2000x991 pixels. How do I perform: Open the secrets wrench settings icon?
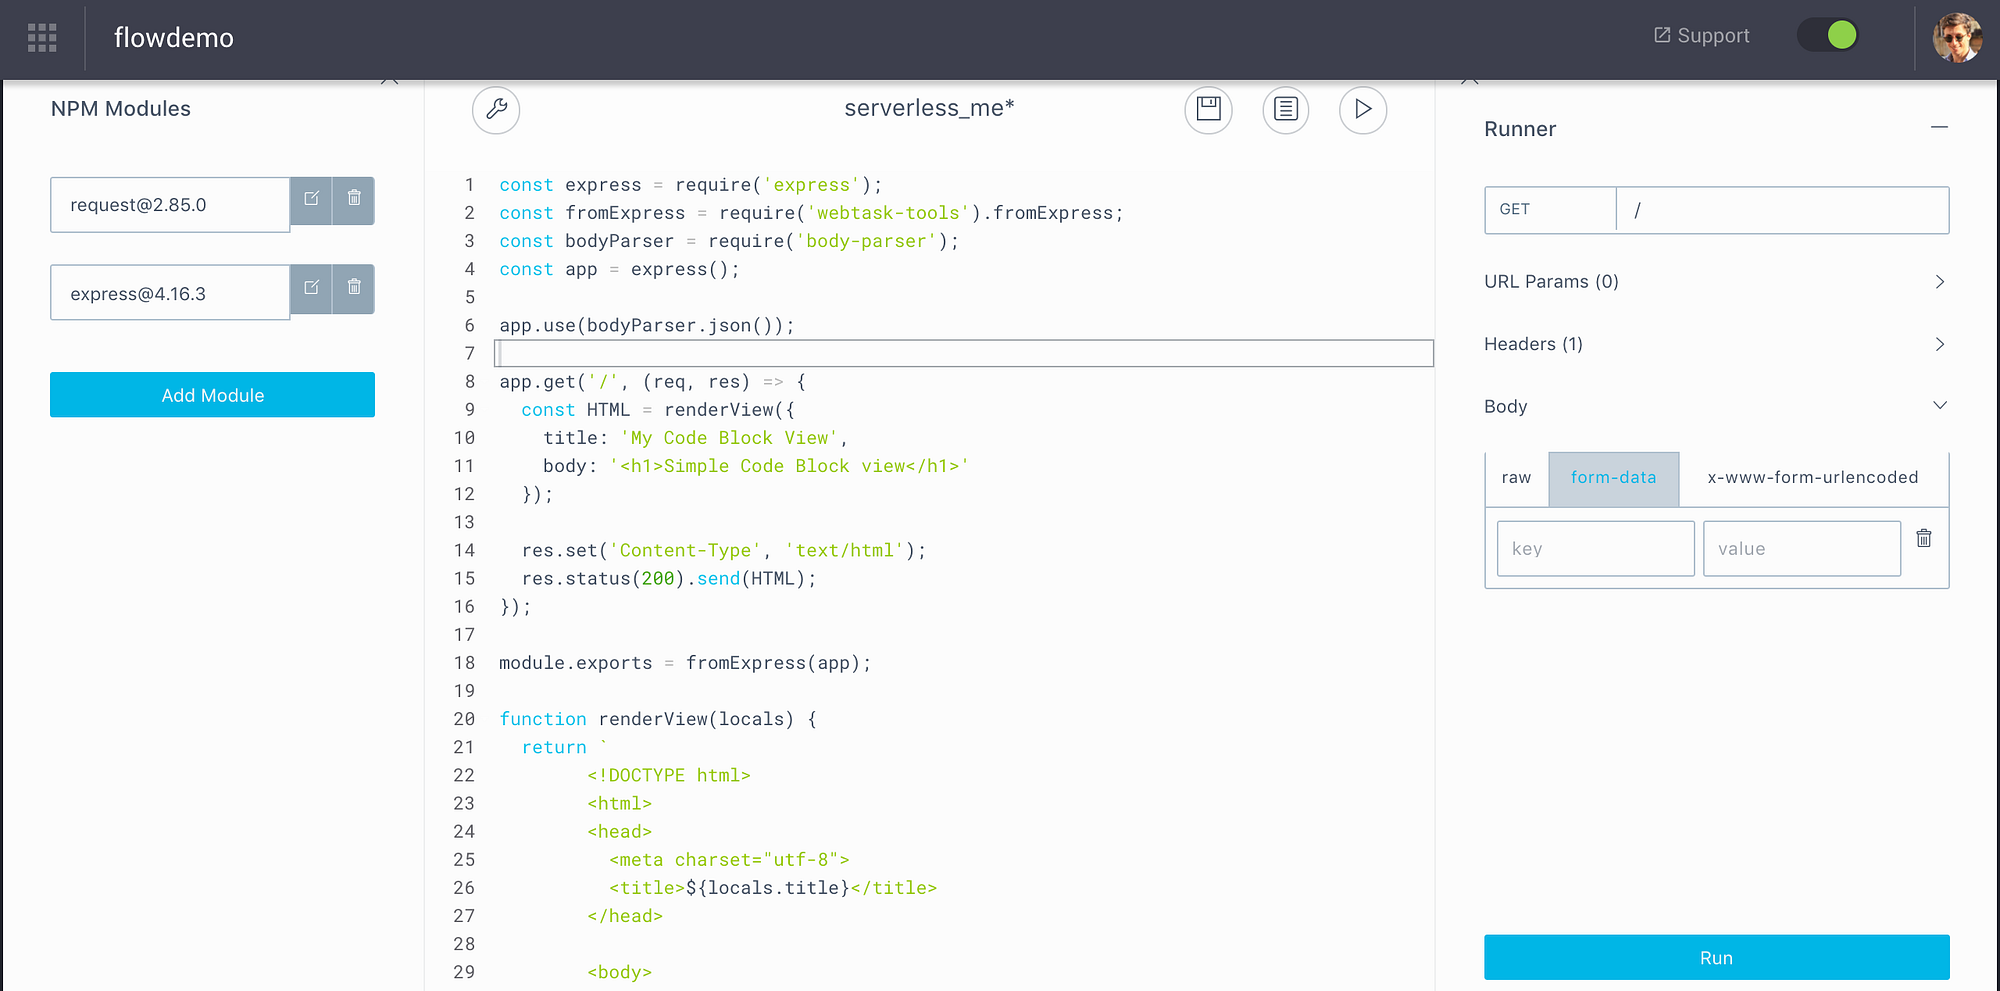point(497,110)
